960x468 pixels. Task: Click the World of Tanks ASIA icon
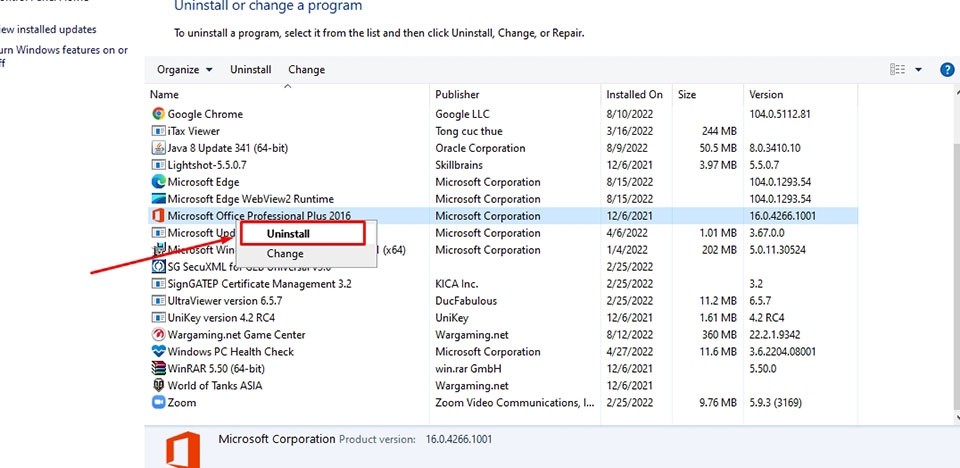tap(158, 386)
